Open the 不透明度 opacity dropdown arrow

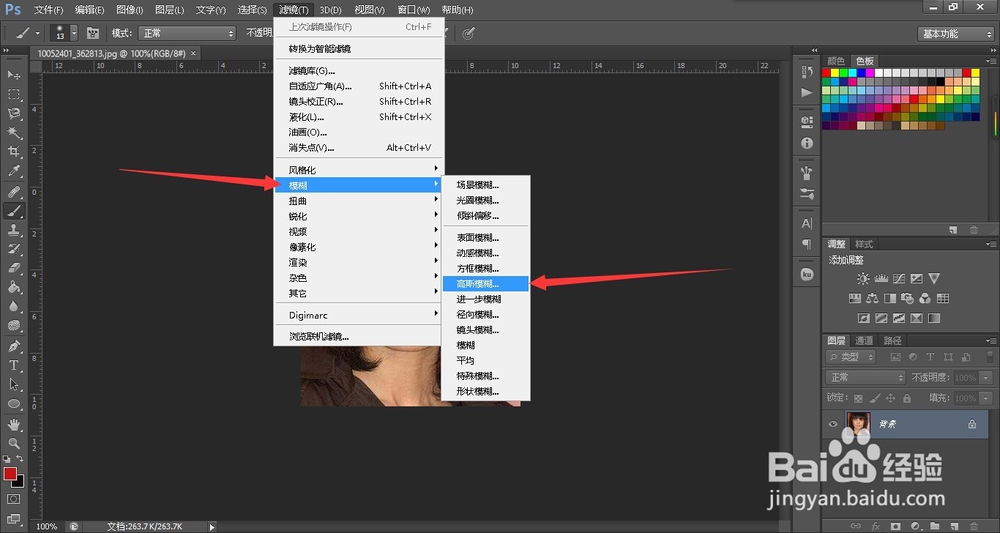click(x=987, y=377)
